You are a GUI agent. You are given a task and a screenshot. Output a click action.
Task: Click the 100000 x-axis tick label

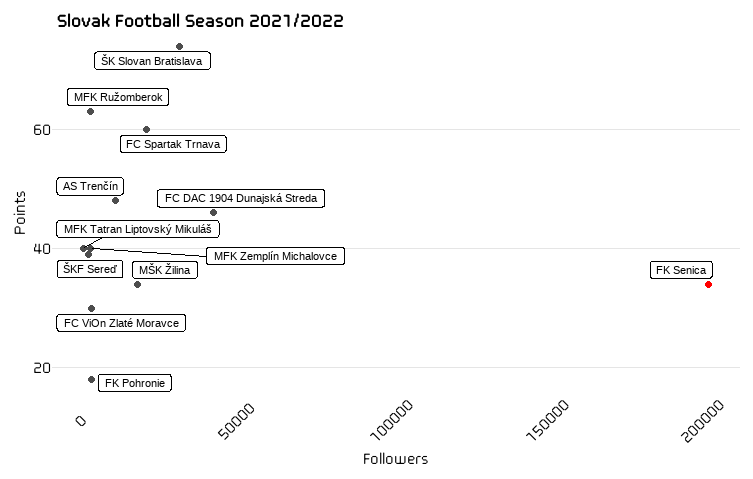tap(392, 420)
